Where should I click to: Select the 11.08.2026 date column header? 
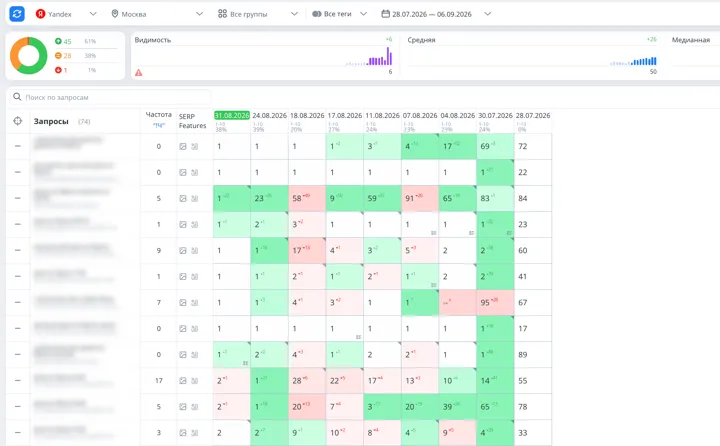point(382,115)
